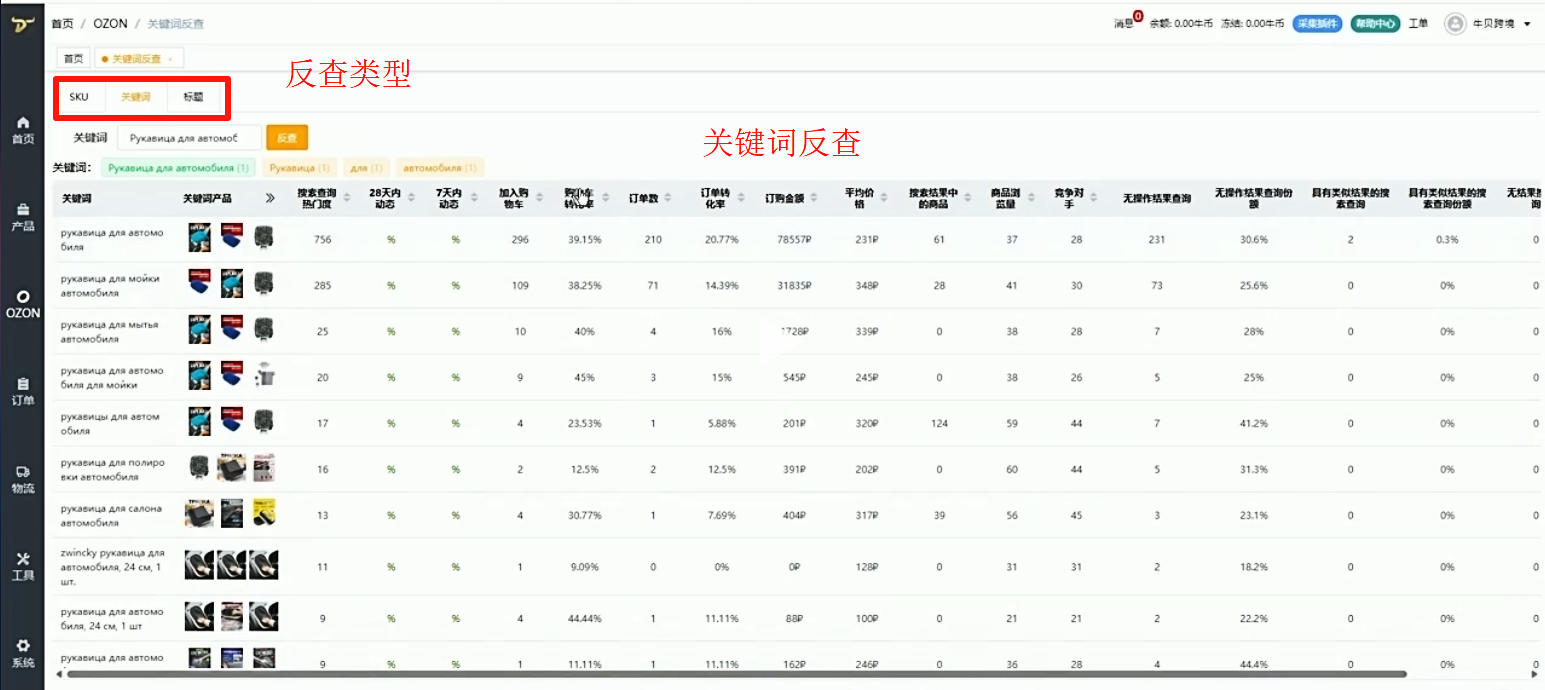Select the green Рукавица для автомобиля keyword tag
The image size is (1545, 690).
click(179, 168)
